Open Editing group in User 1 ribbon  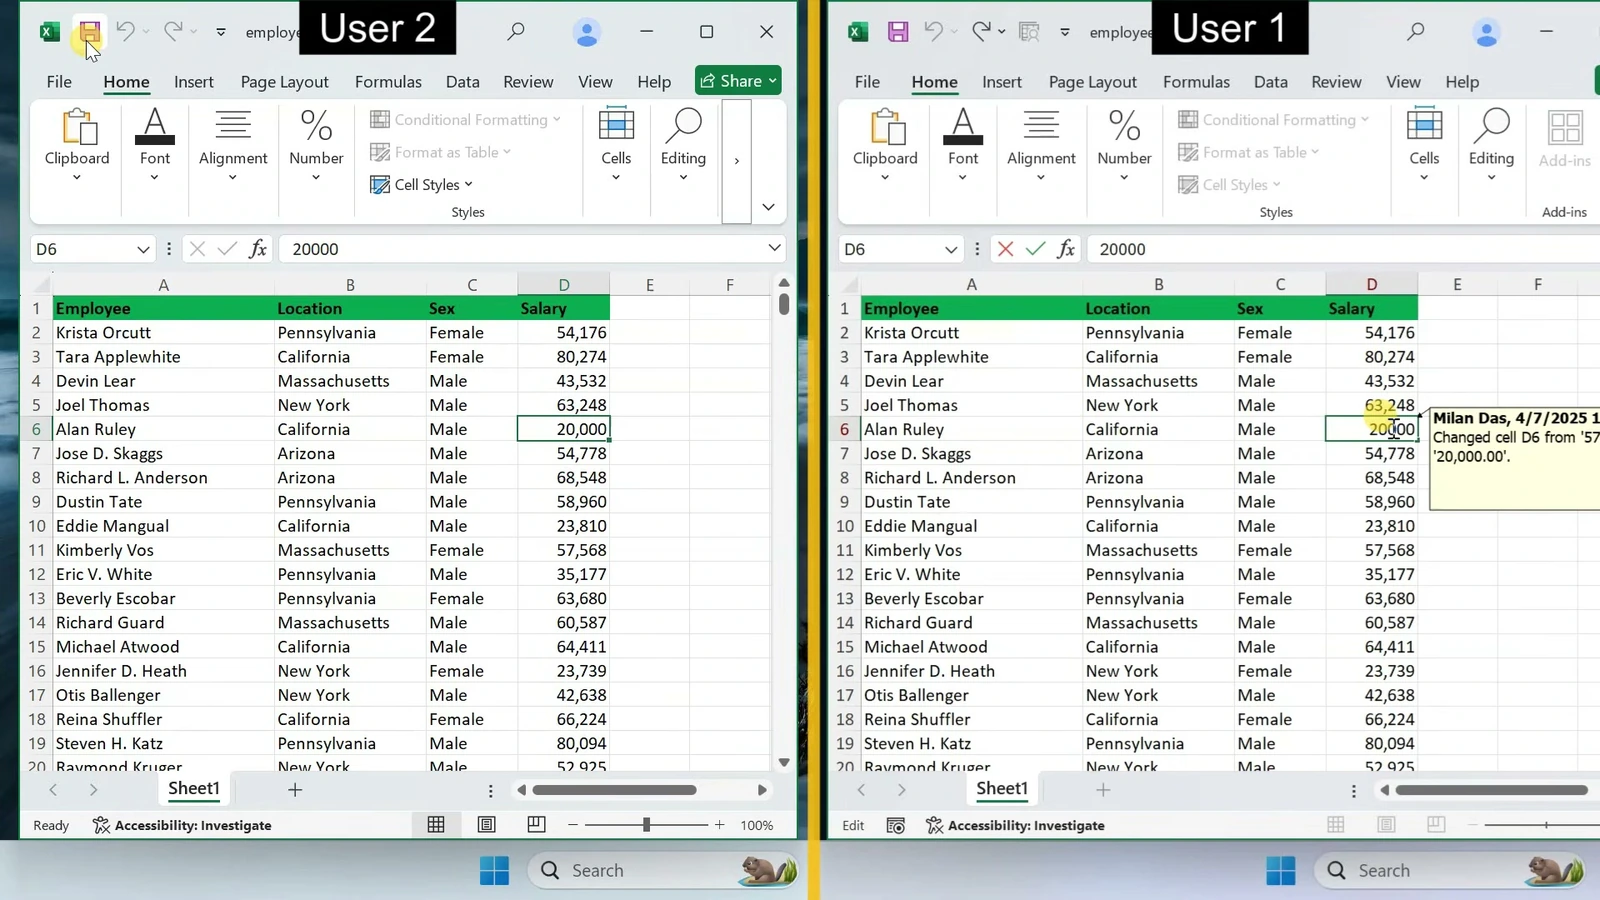[1491, 146]
